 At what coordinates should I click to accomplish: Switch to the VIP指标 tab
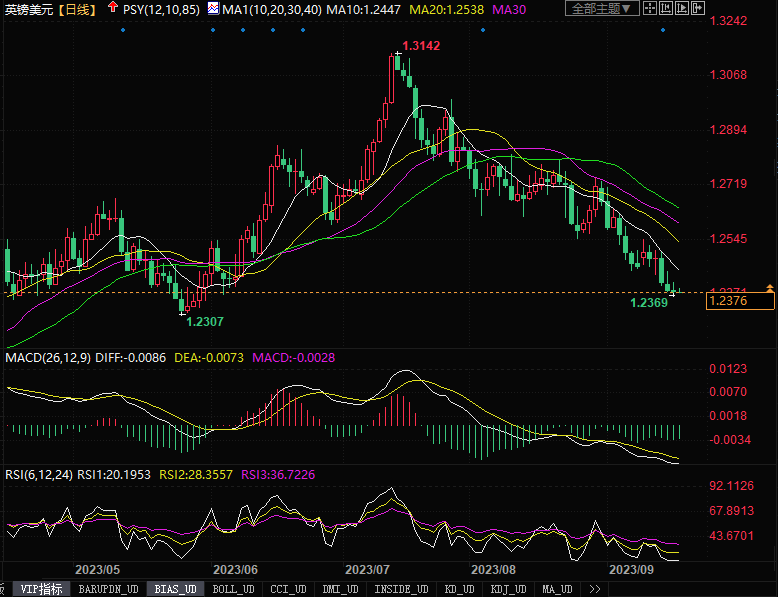[41, 589]
